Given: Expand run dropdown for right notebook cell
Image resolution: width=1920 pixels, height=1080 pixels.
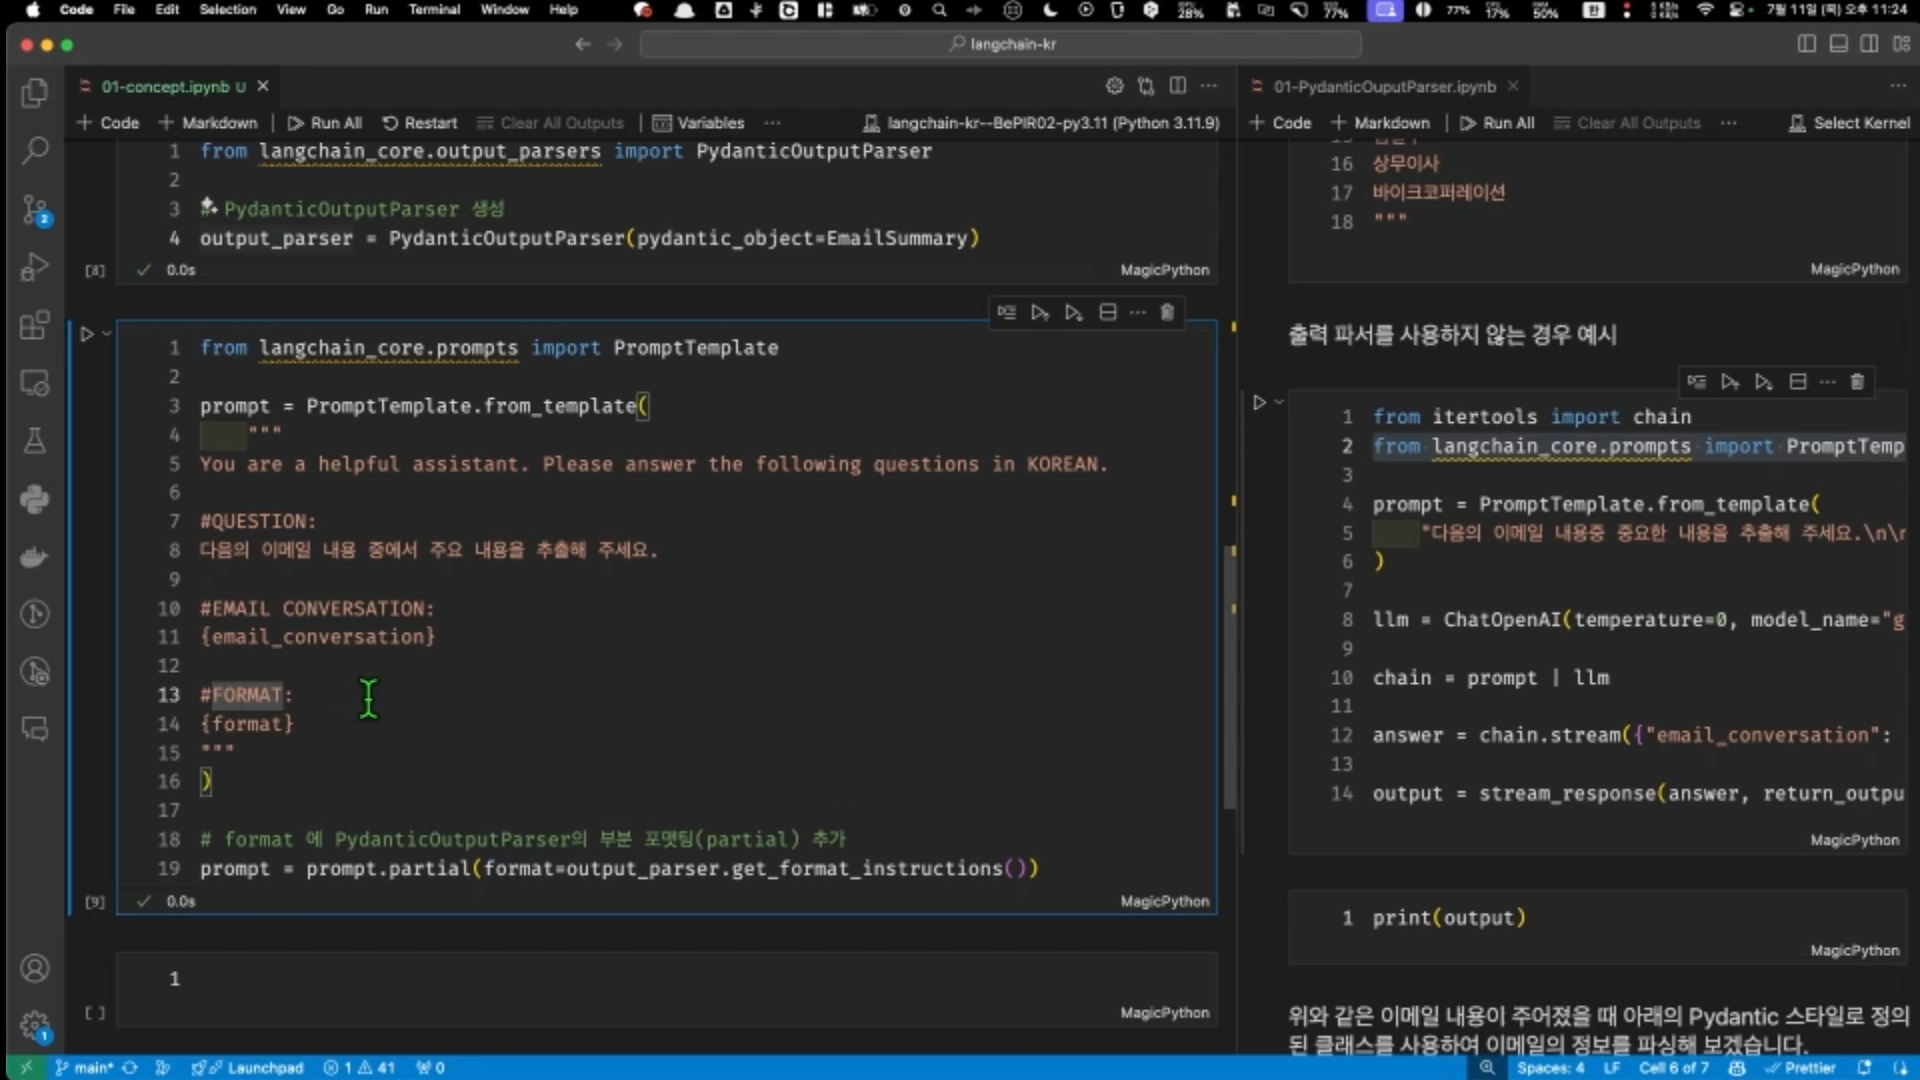Looking at the screenshot, I should tap(1279, 402).
